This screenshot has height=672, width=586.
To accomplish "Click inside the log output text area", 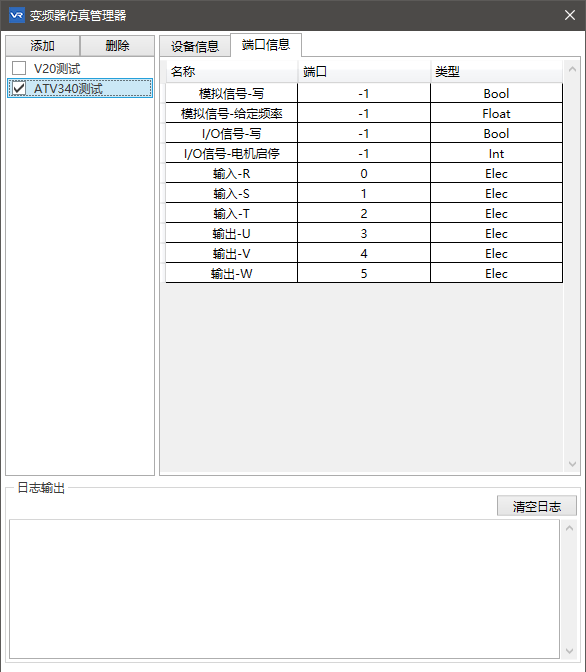I will 284,589.
